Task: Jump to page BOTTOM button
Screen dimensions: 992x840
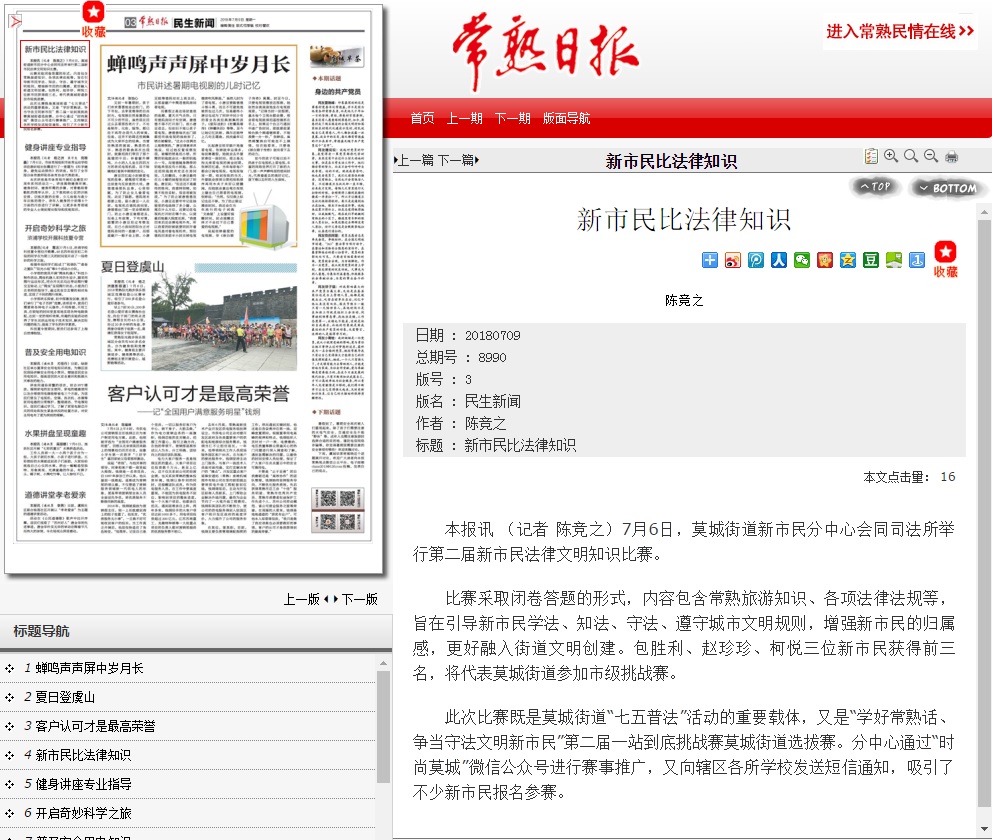Action: tap(948, 188)
